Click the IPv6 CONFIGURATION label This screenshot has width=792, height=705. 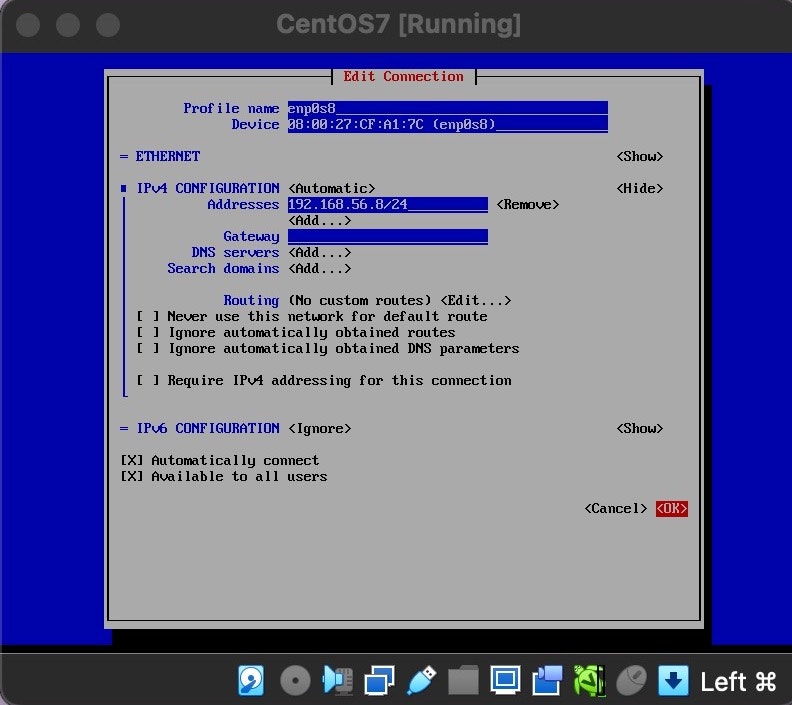click(x=208, y=429)
